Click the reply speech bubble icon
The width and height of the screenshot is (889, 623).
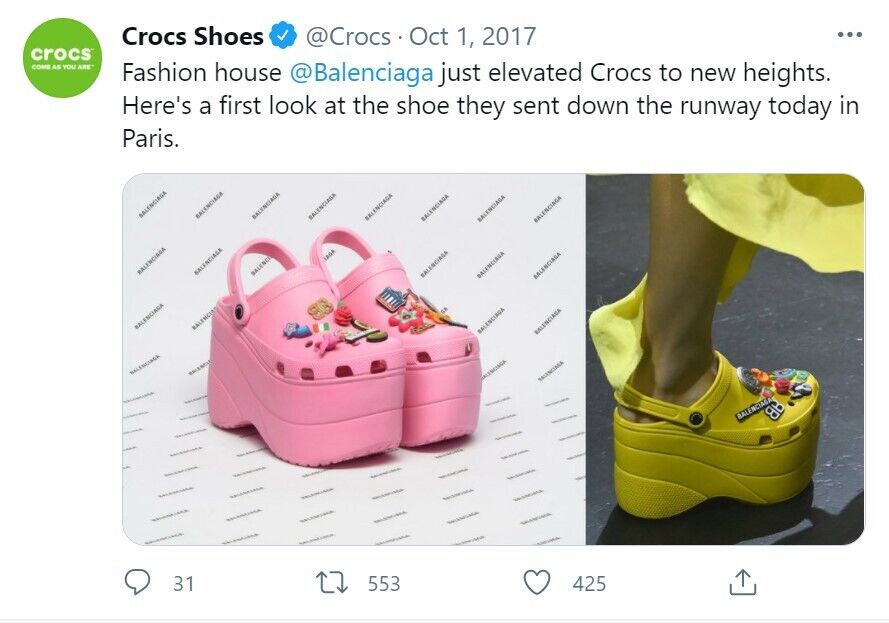click(137, 582)
